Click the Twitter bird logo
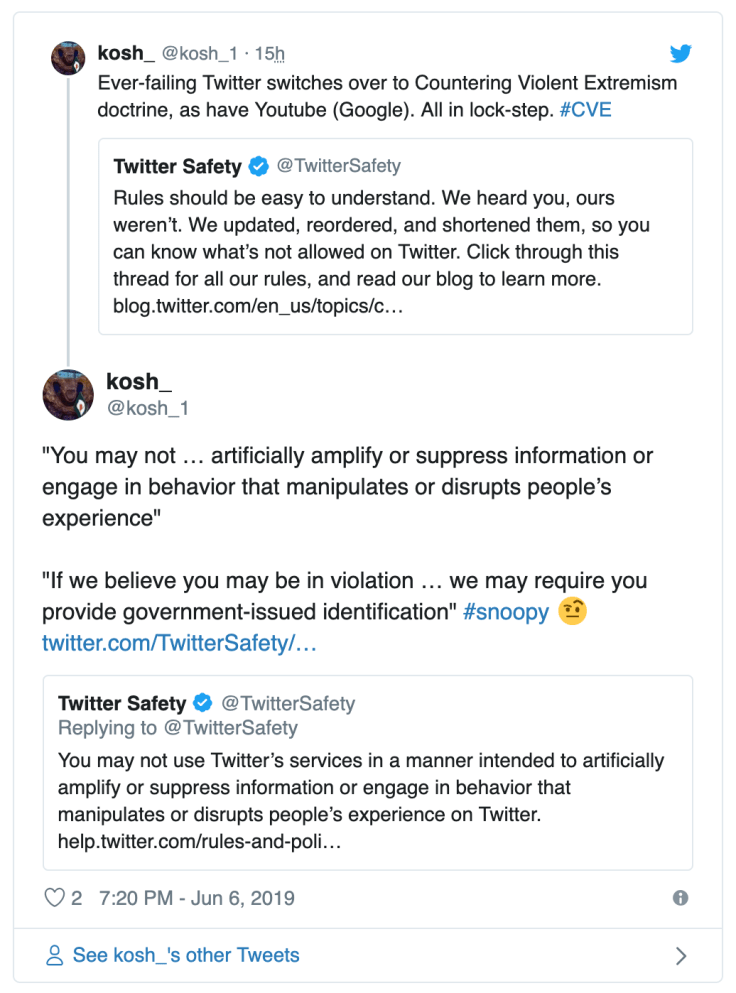 [681, 54]
